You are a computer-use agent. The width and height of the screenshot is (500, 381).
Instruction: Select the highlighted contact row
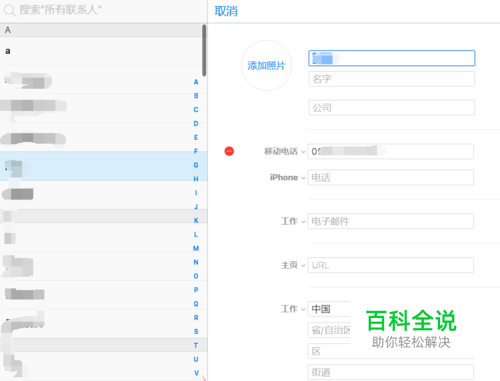coord(103,166)
